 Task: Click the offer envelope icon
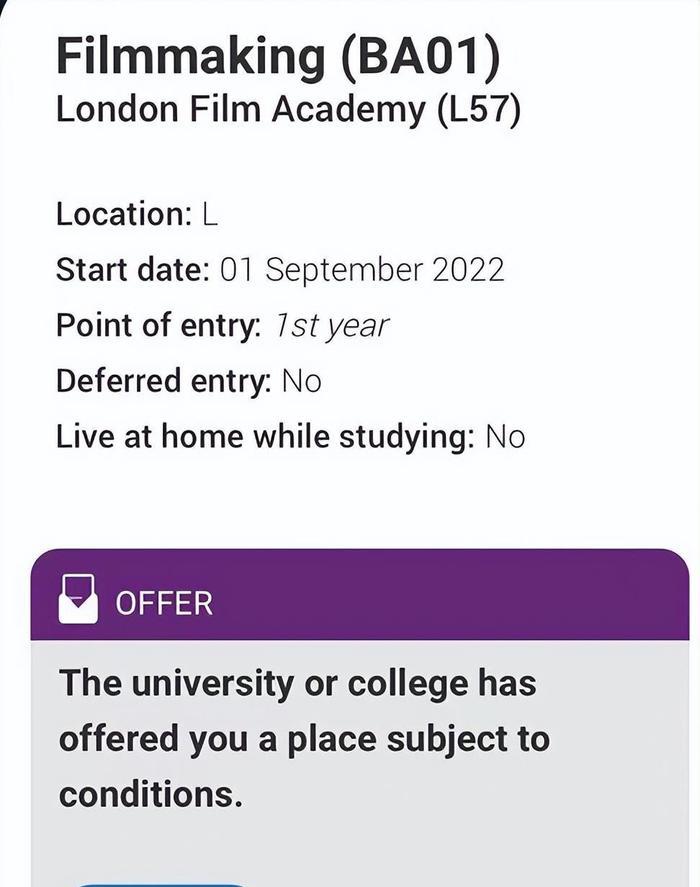(78, 599)
